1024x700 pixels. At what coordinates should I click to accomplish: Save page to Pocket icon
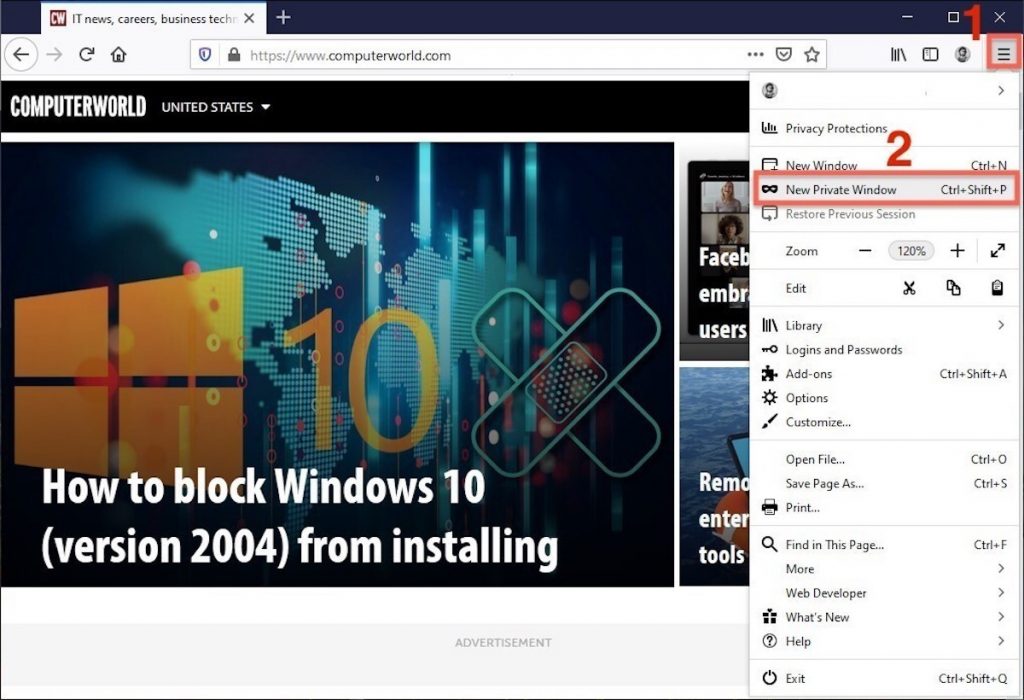[785, 55]
